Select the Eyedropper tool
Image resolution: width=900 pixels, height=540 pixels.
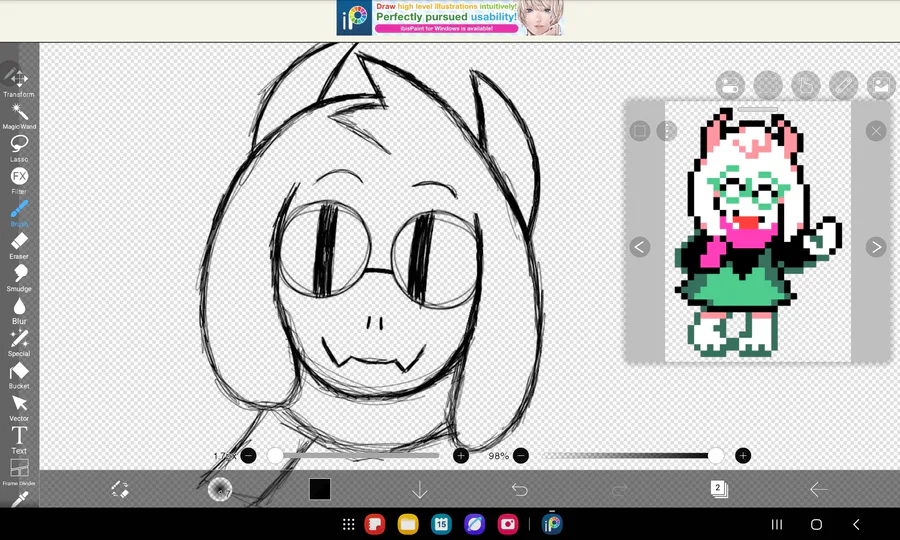coord(19,499)
